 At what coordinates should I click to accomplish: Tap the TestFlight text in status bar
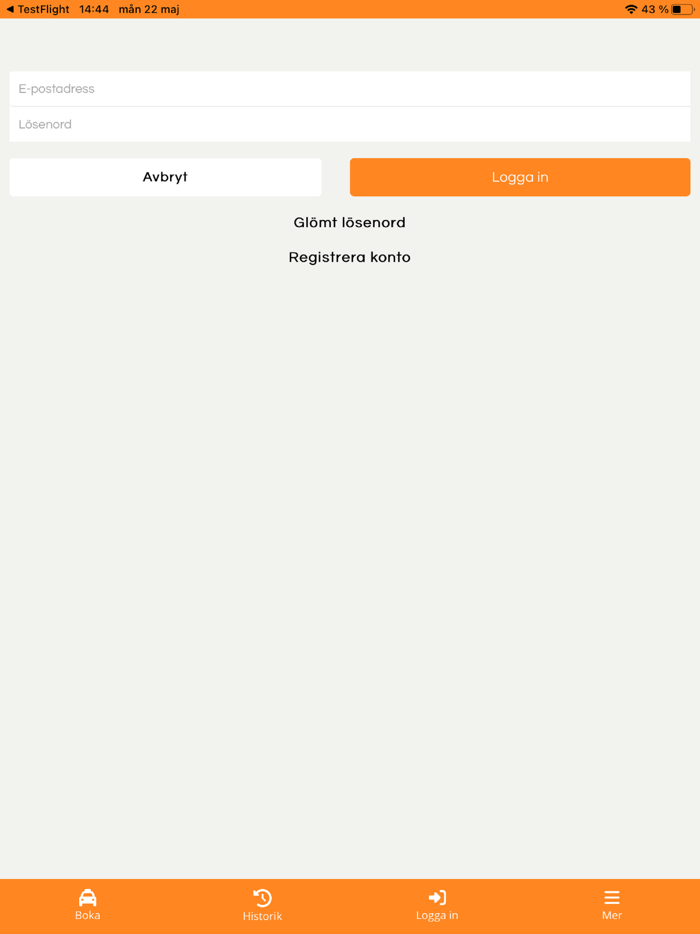43,10
